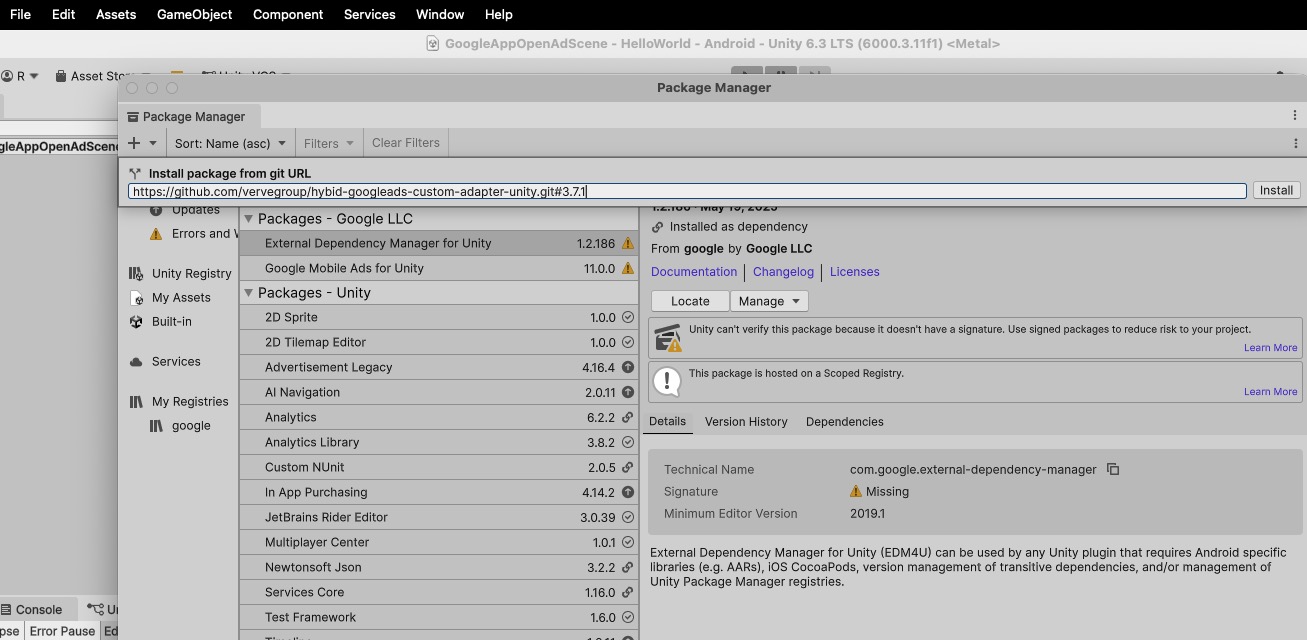The width and height of the screenshot is (1307, 640).
Task: Open the Assets menu
Action: (116, 14)
